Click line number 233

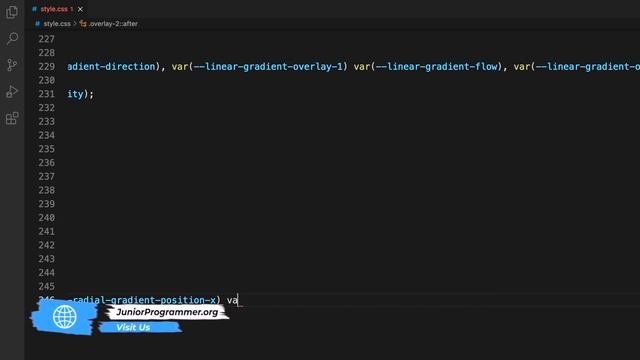click(47, 122)
